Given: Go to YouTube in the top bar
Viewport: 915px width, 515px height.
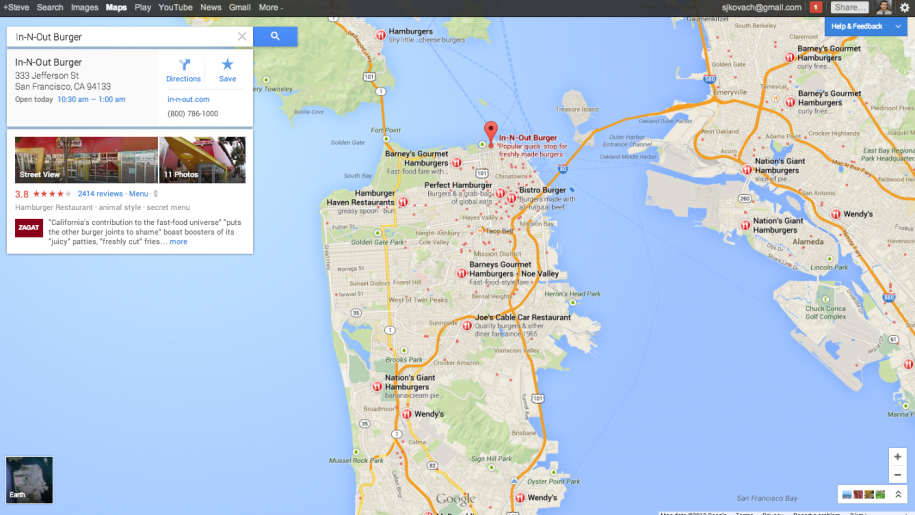Looking at the screenshot, I should 175,7.
